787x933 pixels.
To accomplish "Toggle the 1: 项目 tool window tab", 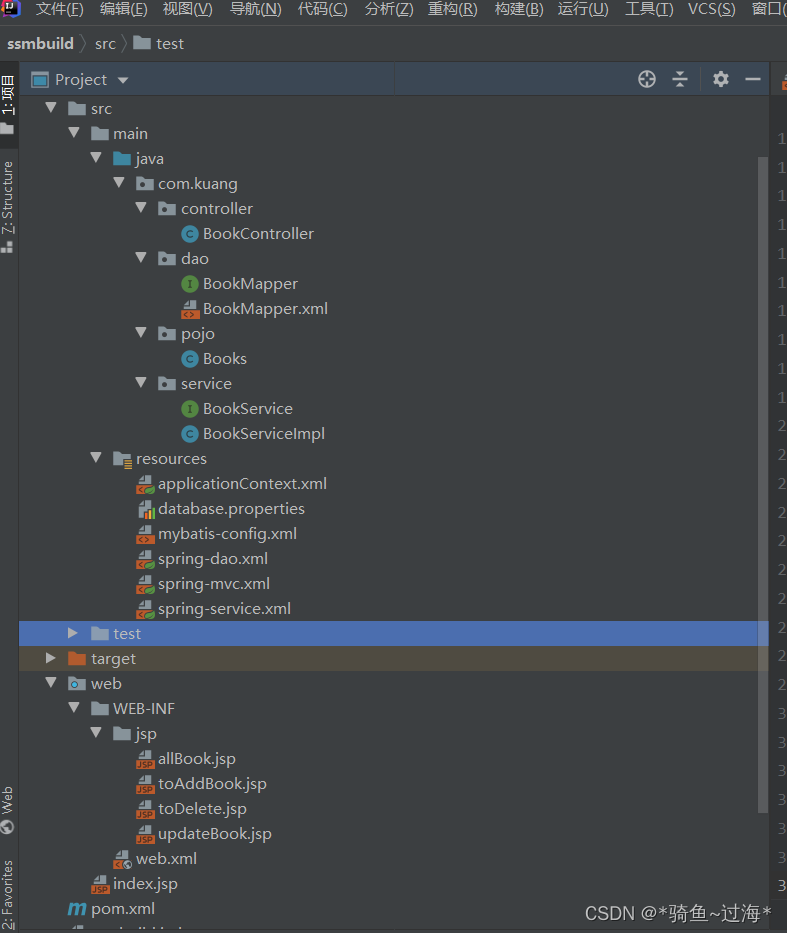I will [x=8, y=104].
